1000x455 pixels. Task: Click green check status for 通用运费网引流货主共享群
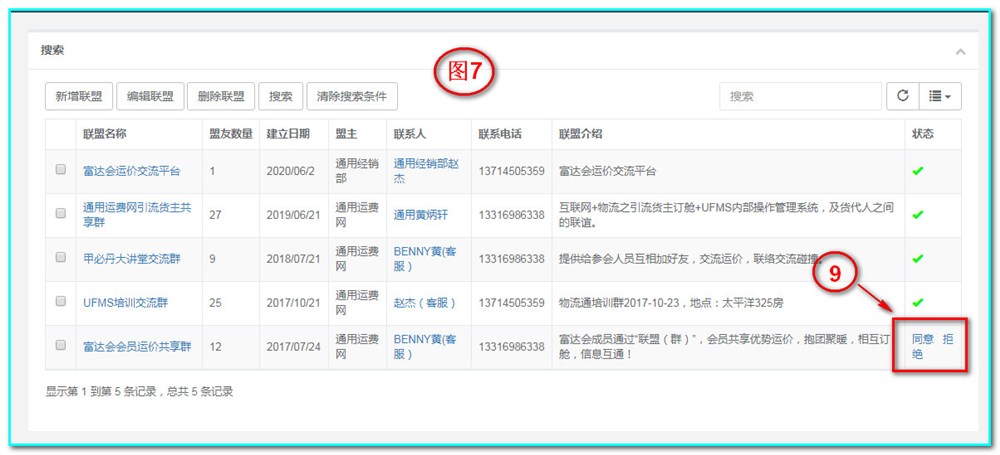tap(918, 215)
